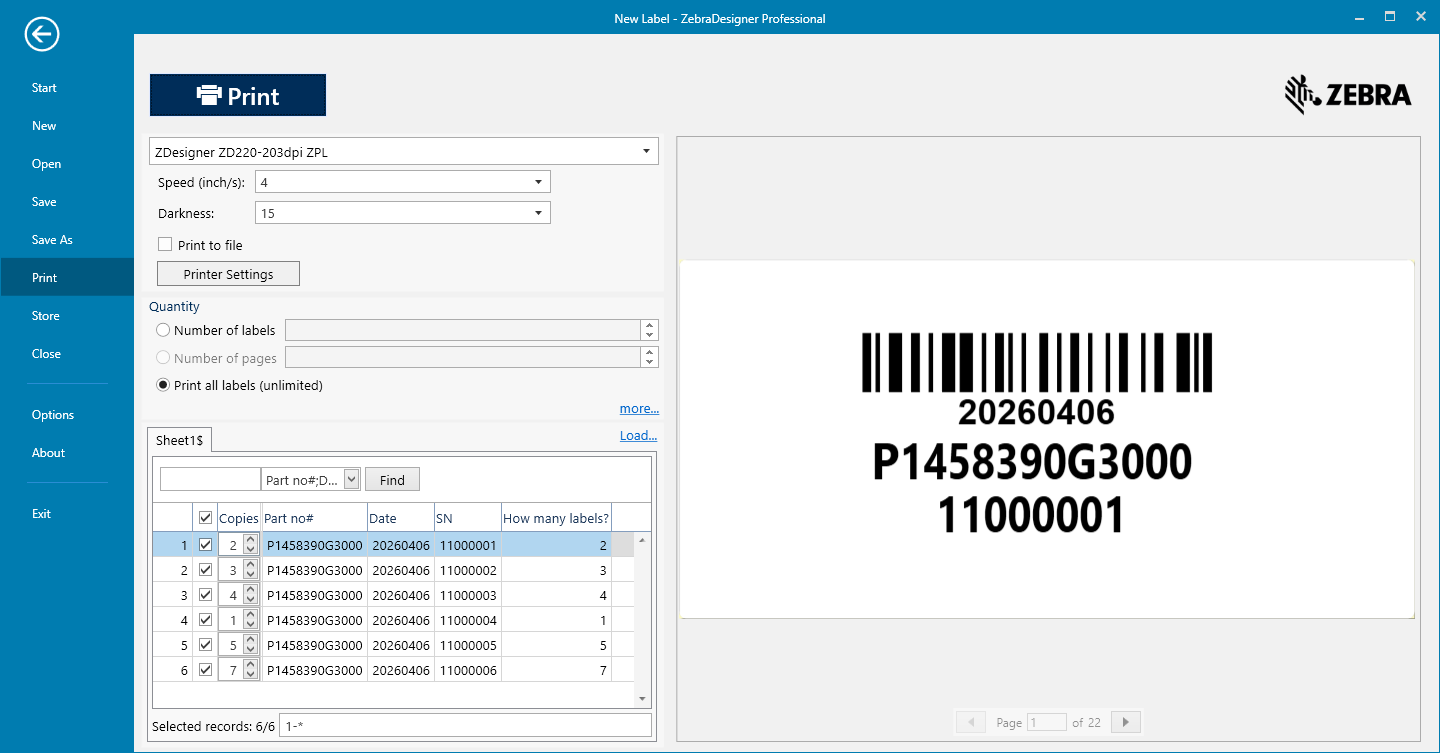Adjust copies stepper for SN 11000004 row
The width and height of the screenshot is (1440, 753).
[x=250, y=620]
